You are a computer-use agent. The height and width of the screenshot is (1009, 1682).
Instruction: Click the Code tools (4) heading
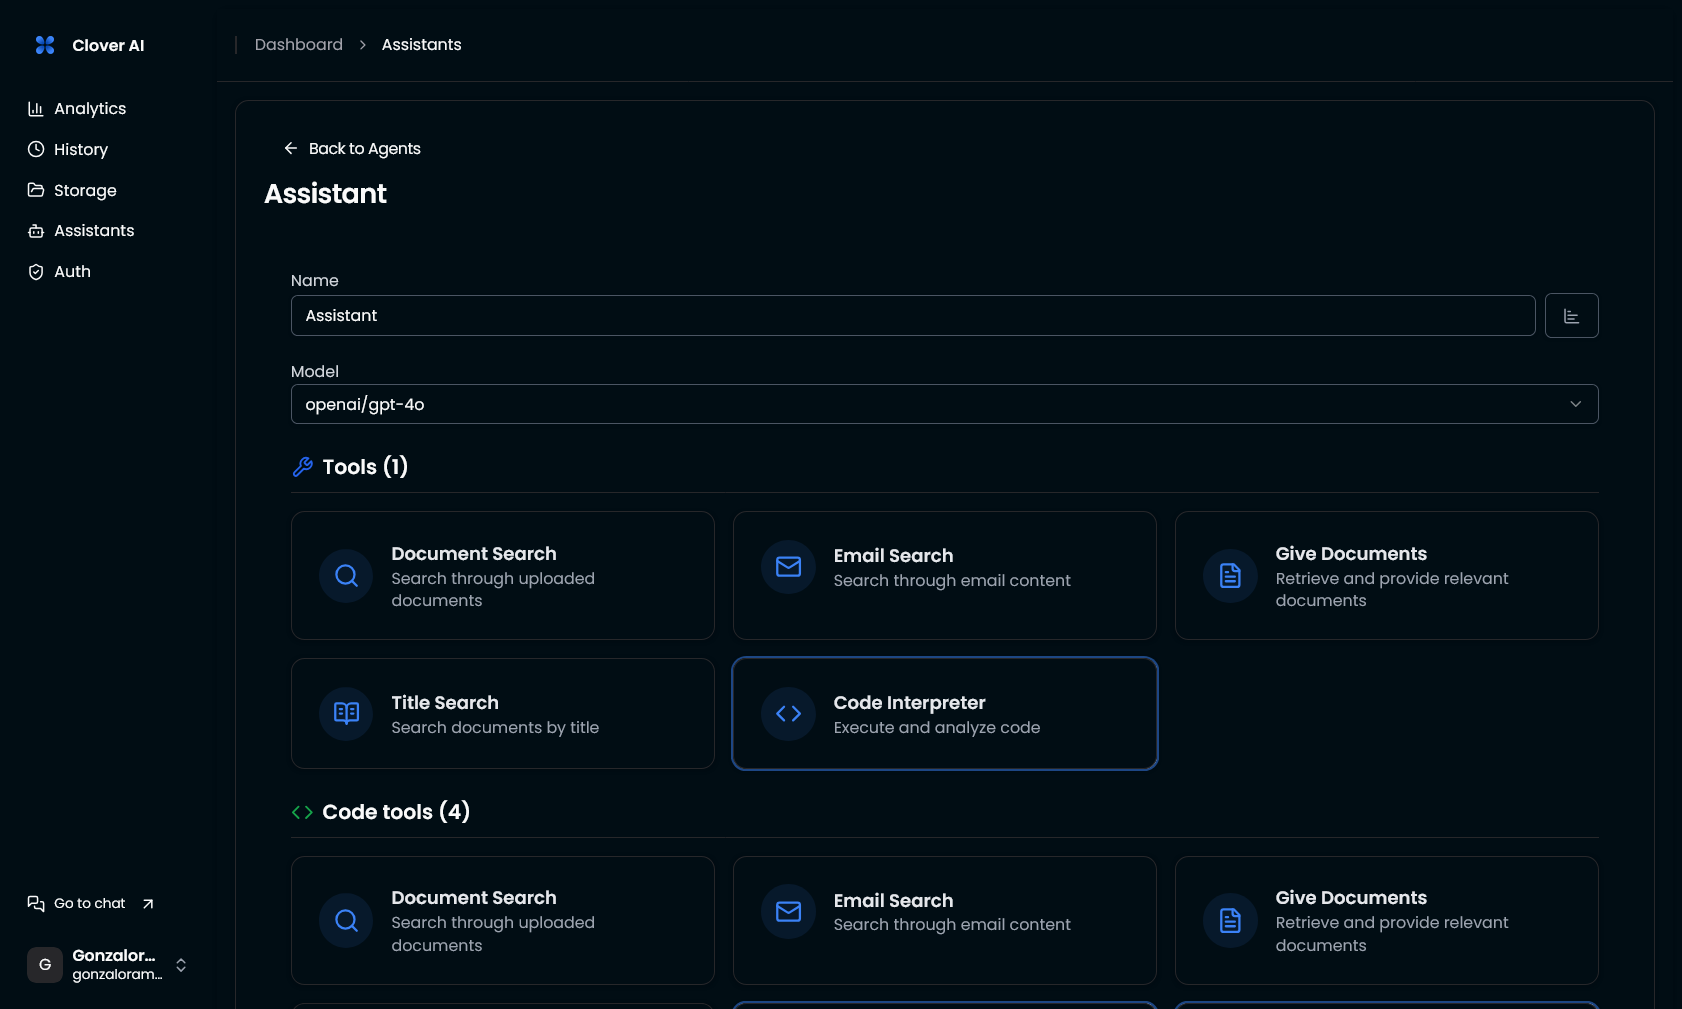396,812
